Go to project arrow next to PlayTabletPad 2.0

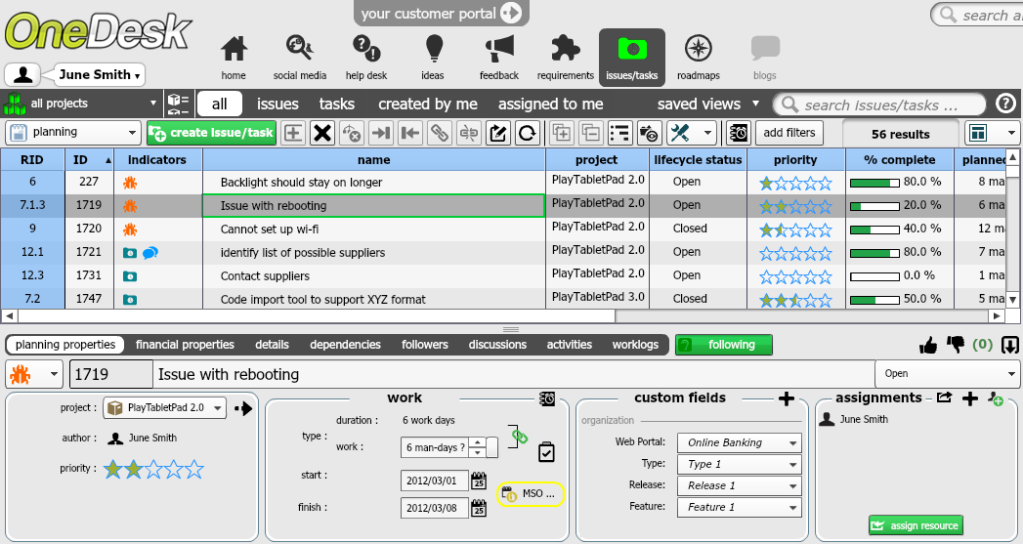pyautogui.click(x=243, y=408)
